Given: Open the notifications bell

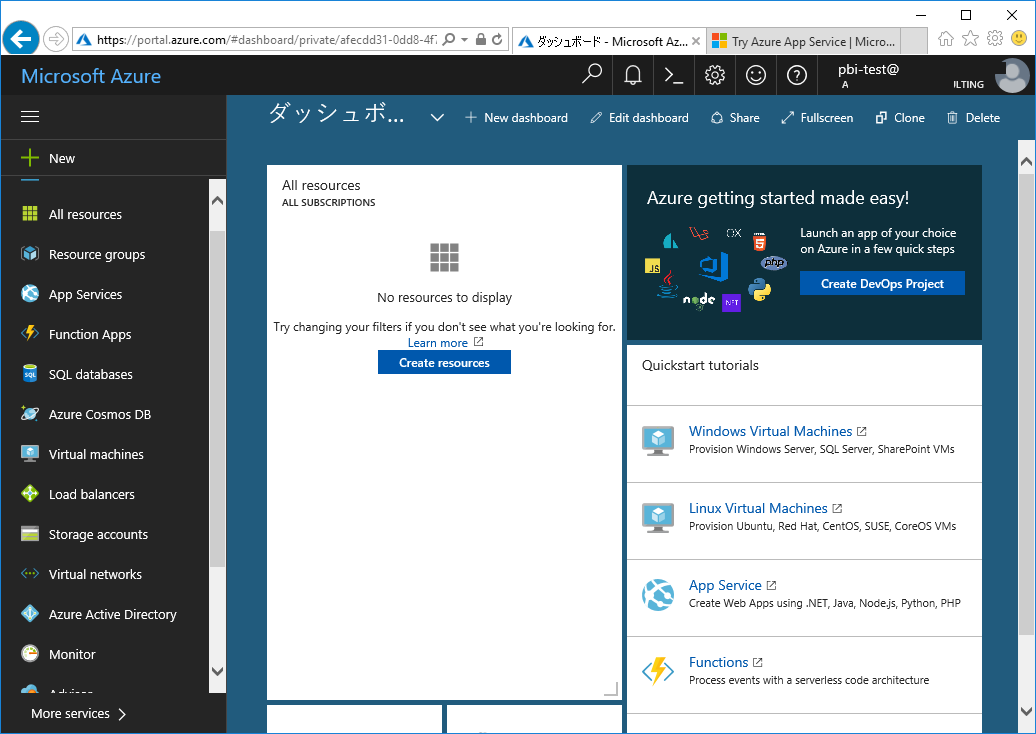Looking at the screenshot, I should 633,75.
